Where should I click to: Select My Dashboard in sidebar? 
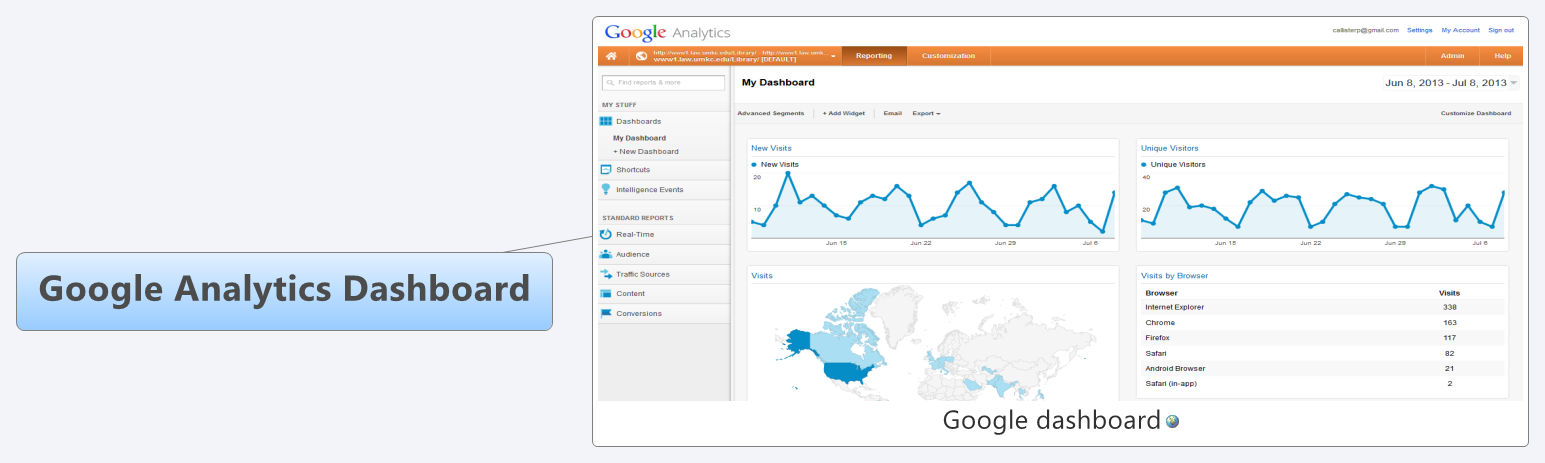point(640,138)
